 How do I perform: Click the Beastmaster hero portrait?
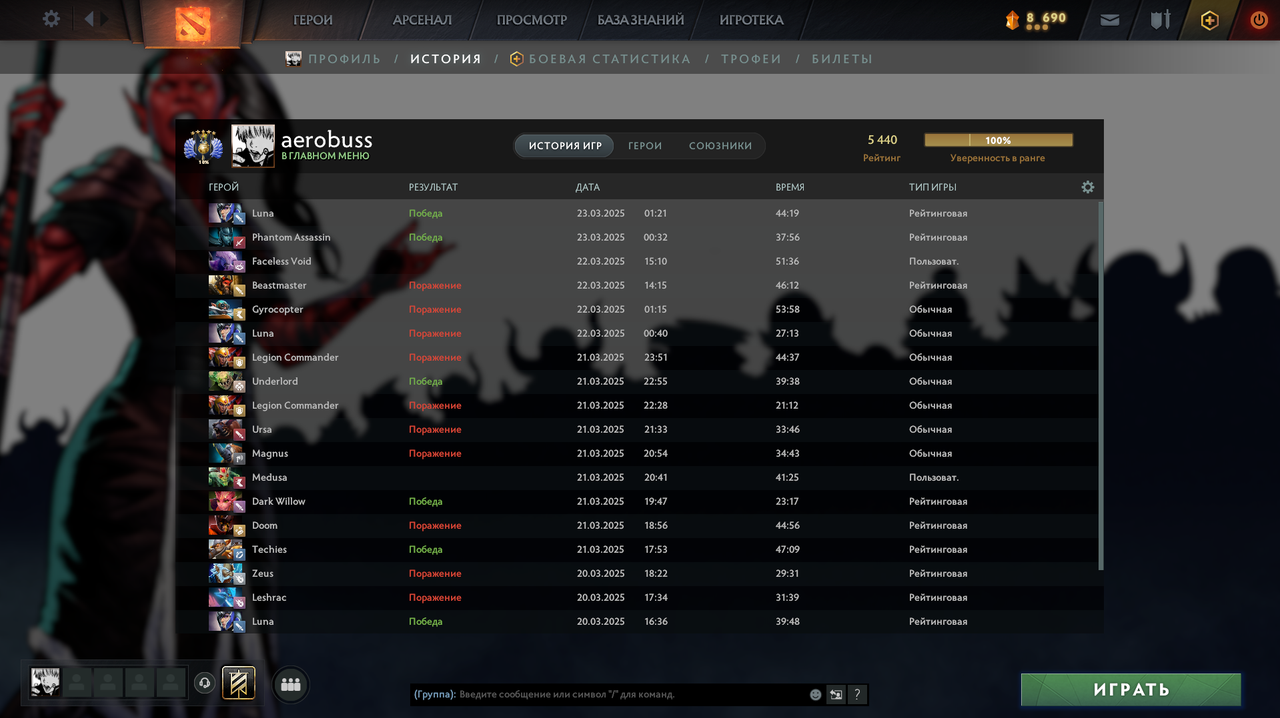(227, 285)
